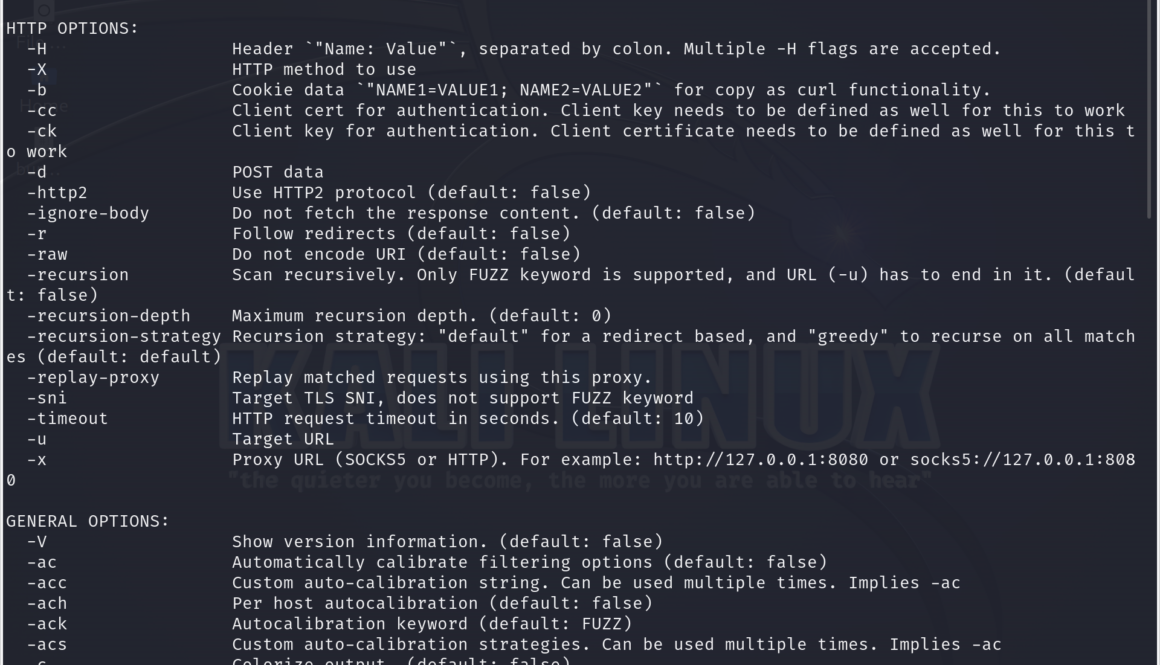The image size is (1160, 665).
Task: Click the -timeout flag text
Action: [x=67, y=419]
